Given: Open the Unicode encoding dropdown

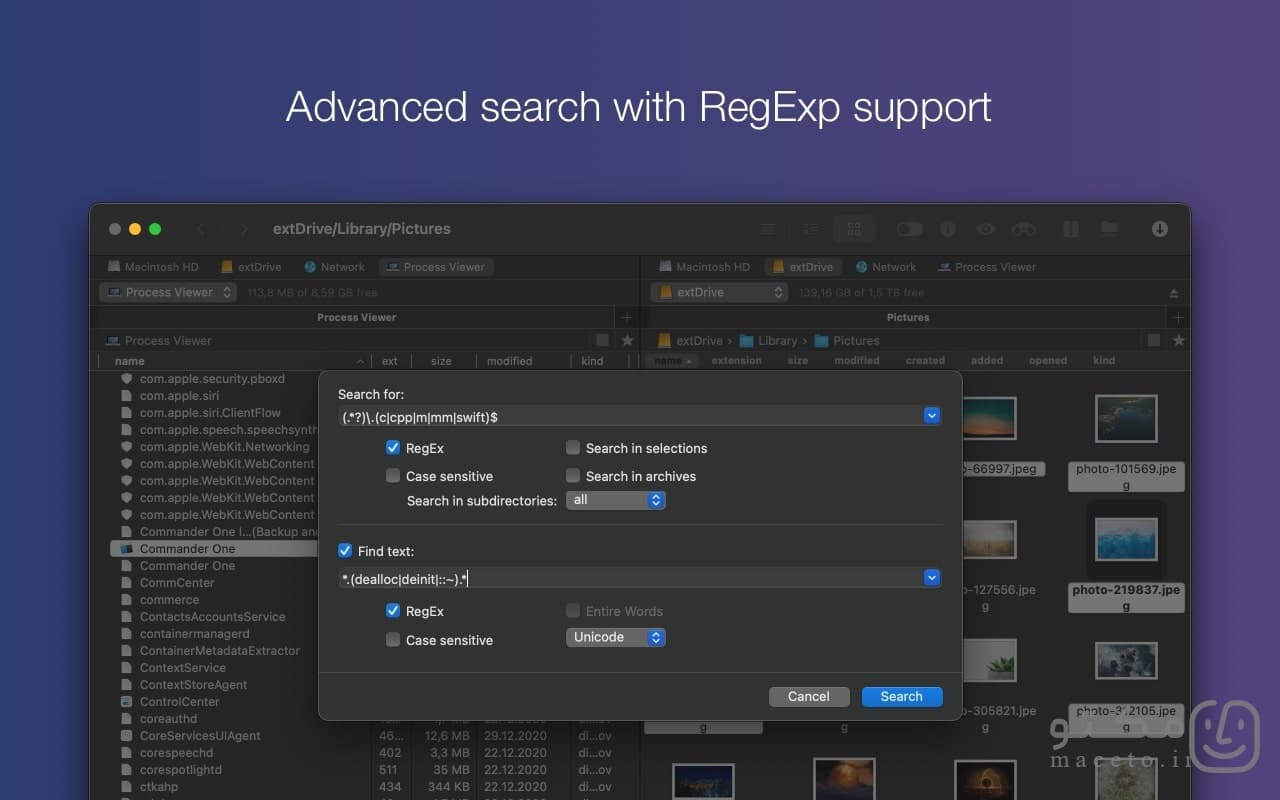Looking at the screenshot, I should point(616,637).
